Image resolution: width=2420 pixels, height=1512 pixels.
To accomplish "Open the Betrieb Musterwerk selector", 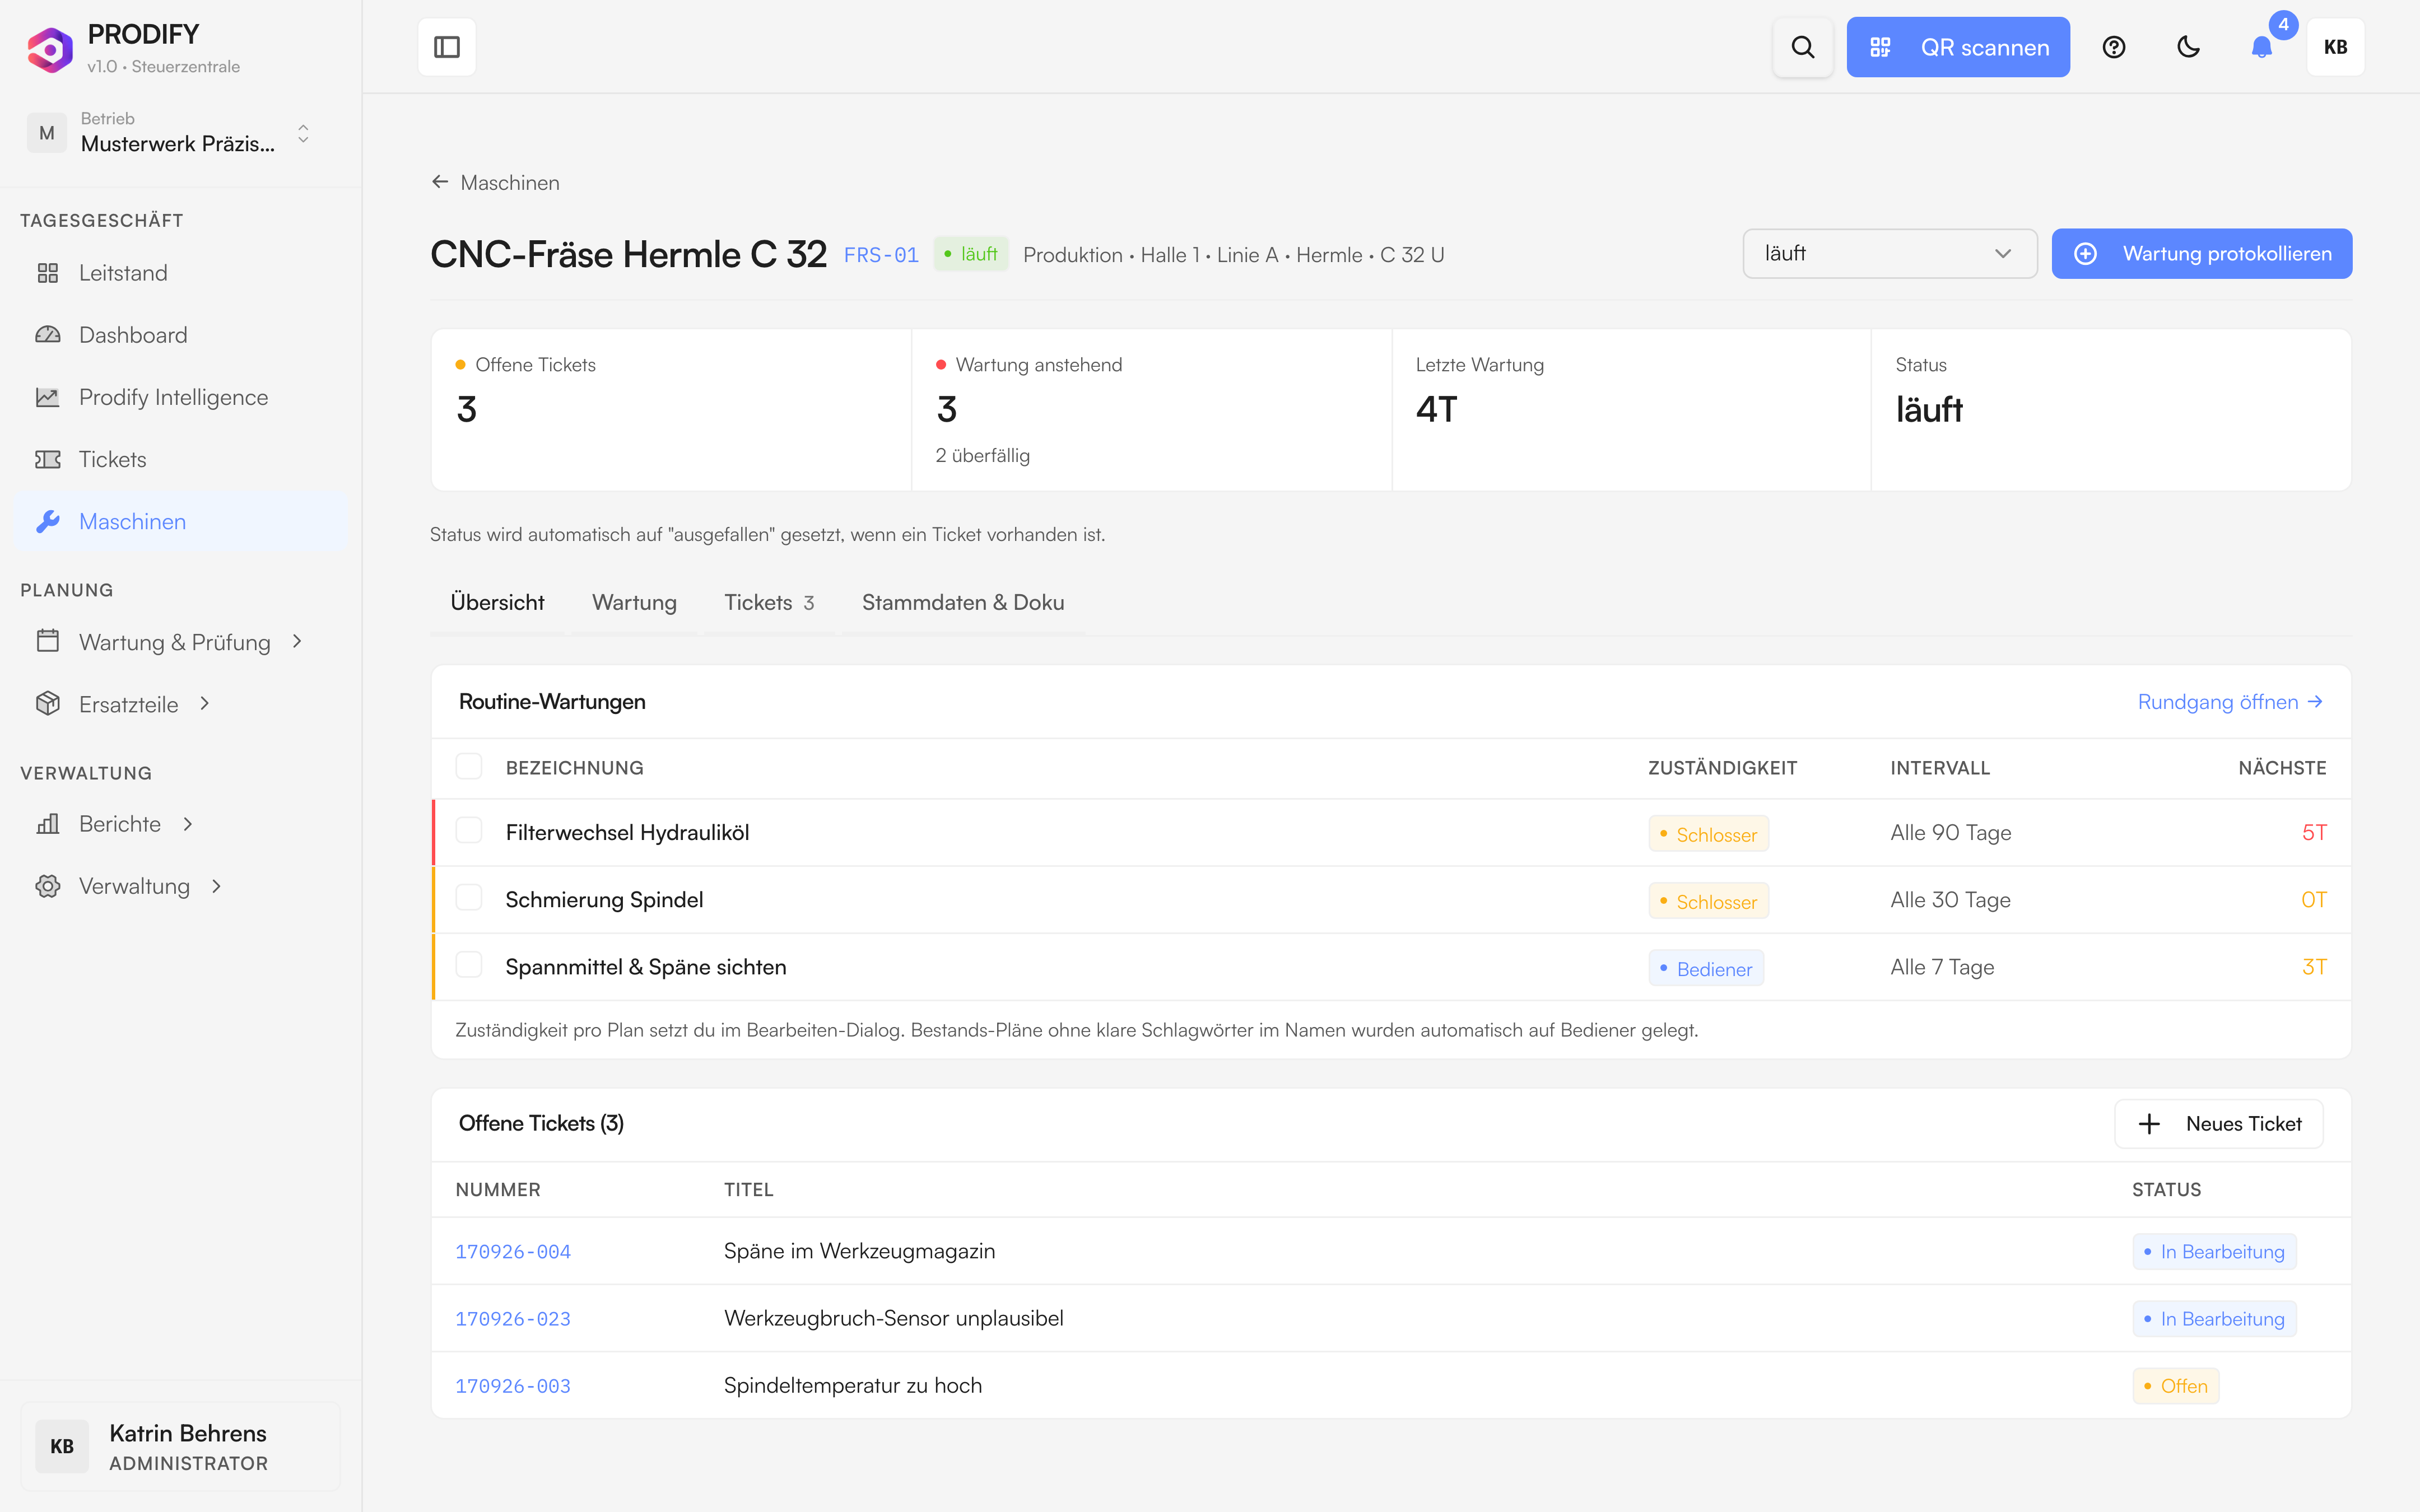I will [x=170, y=132].
